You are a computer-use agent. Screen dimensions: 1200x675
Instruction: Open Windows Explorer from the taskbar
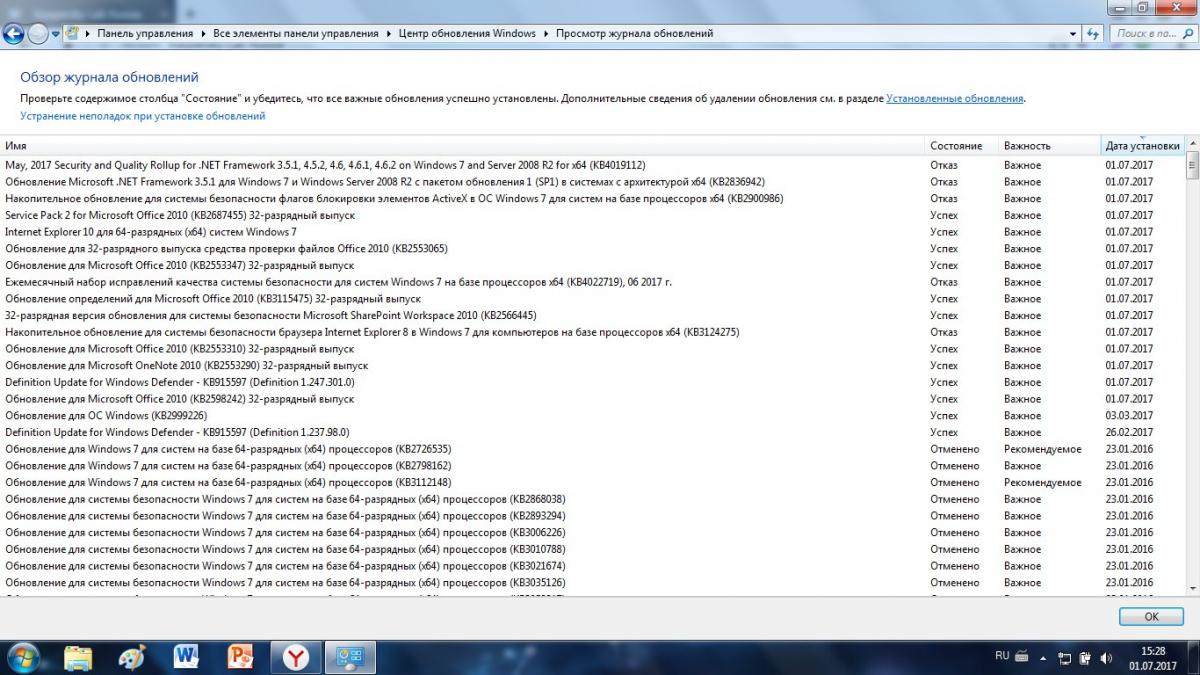[x=78, y=656]
